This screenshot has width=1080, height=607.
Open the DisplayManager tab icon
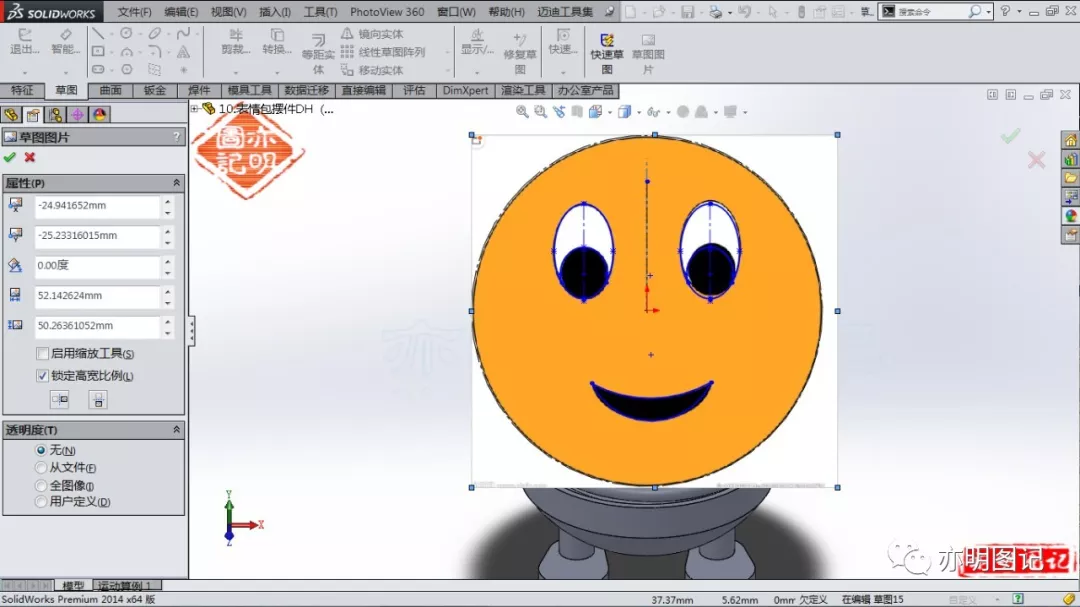point(99,114)
